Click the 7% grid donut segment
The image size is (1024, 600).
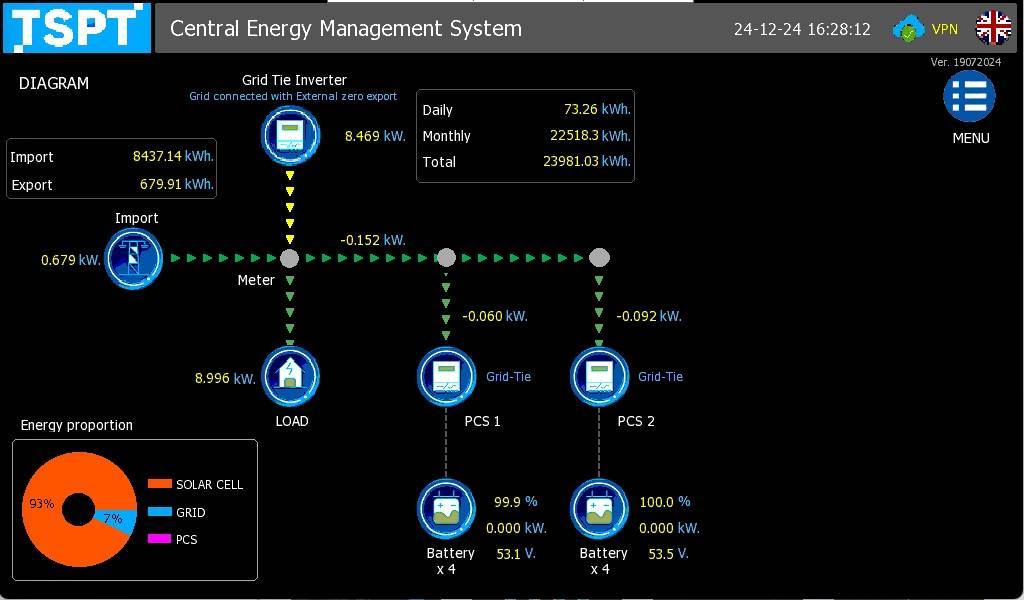[114, 519]
